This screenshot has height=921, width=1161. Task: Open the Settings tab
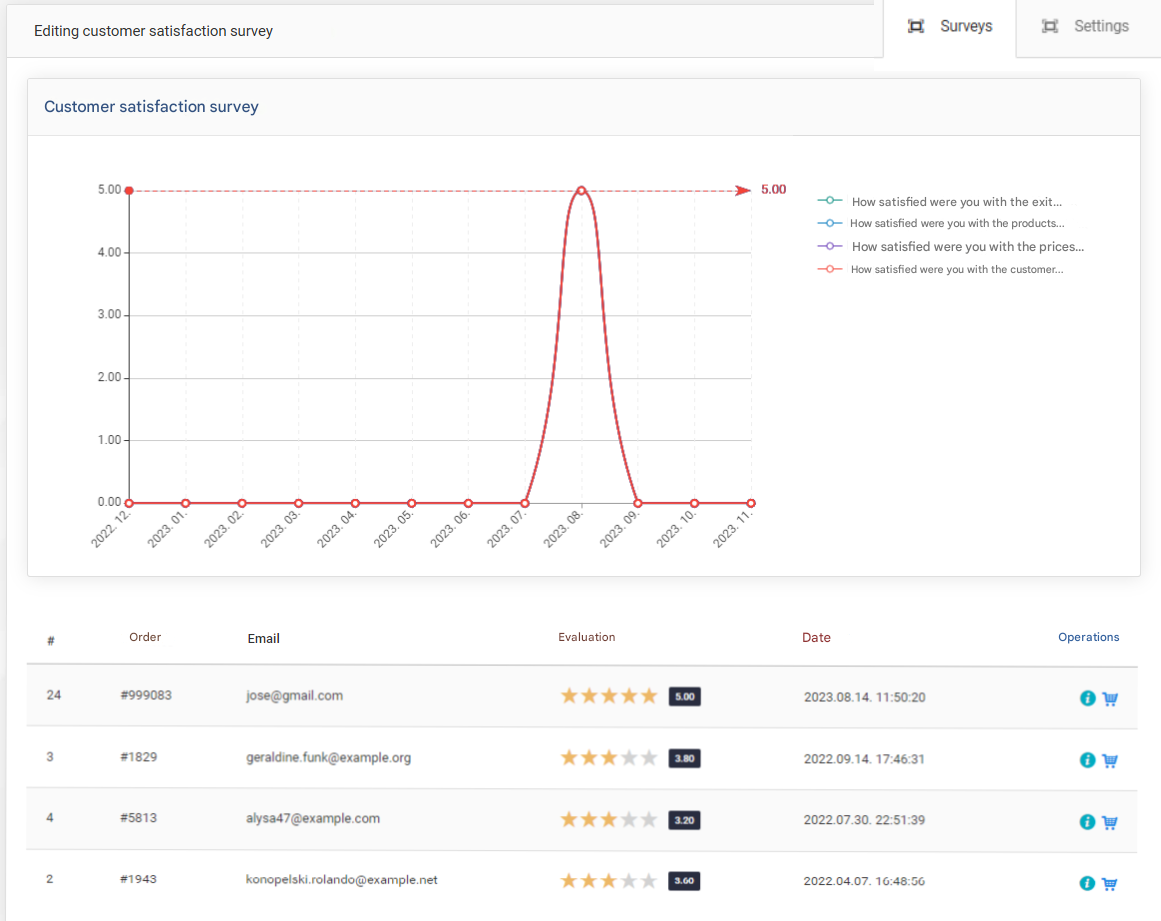tap(1086, 27)
